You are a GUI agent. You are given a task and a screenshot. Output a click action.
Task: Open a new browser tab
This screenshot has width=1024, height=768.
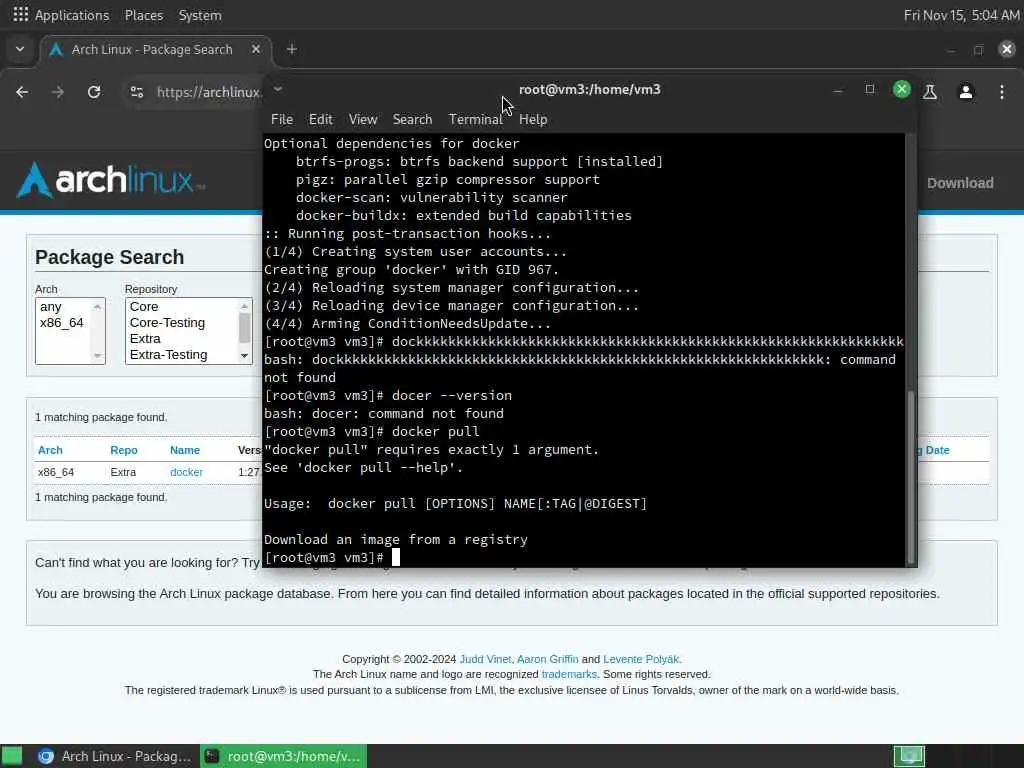pos(292,50)
